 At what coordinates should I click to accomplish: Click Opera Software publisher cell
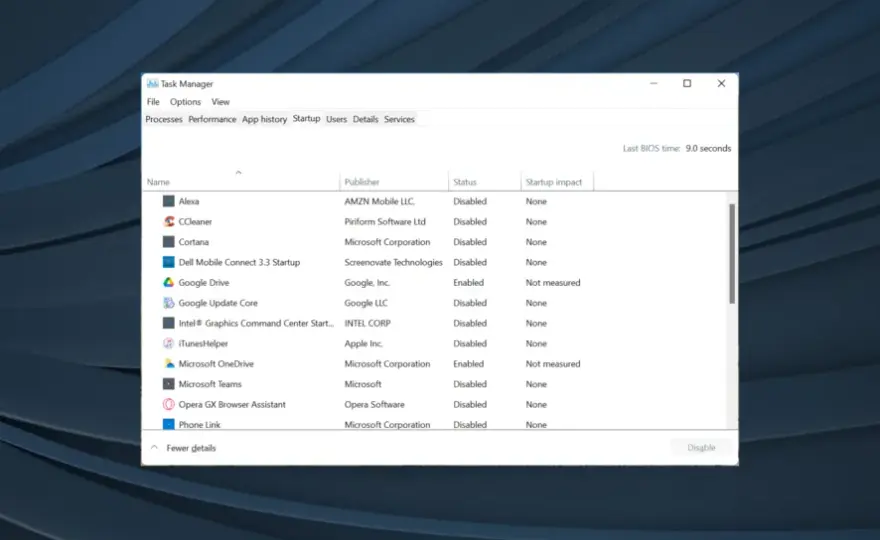point(374,404)
